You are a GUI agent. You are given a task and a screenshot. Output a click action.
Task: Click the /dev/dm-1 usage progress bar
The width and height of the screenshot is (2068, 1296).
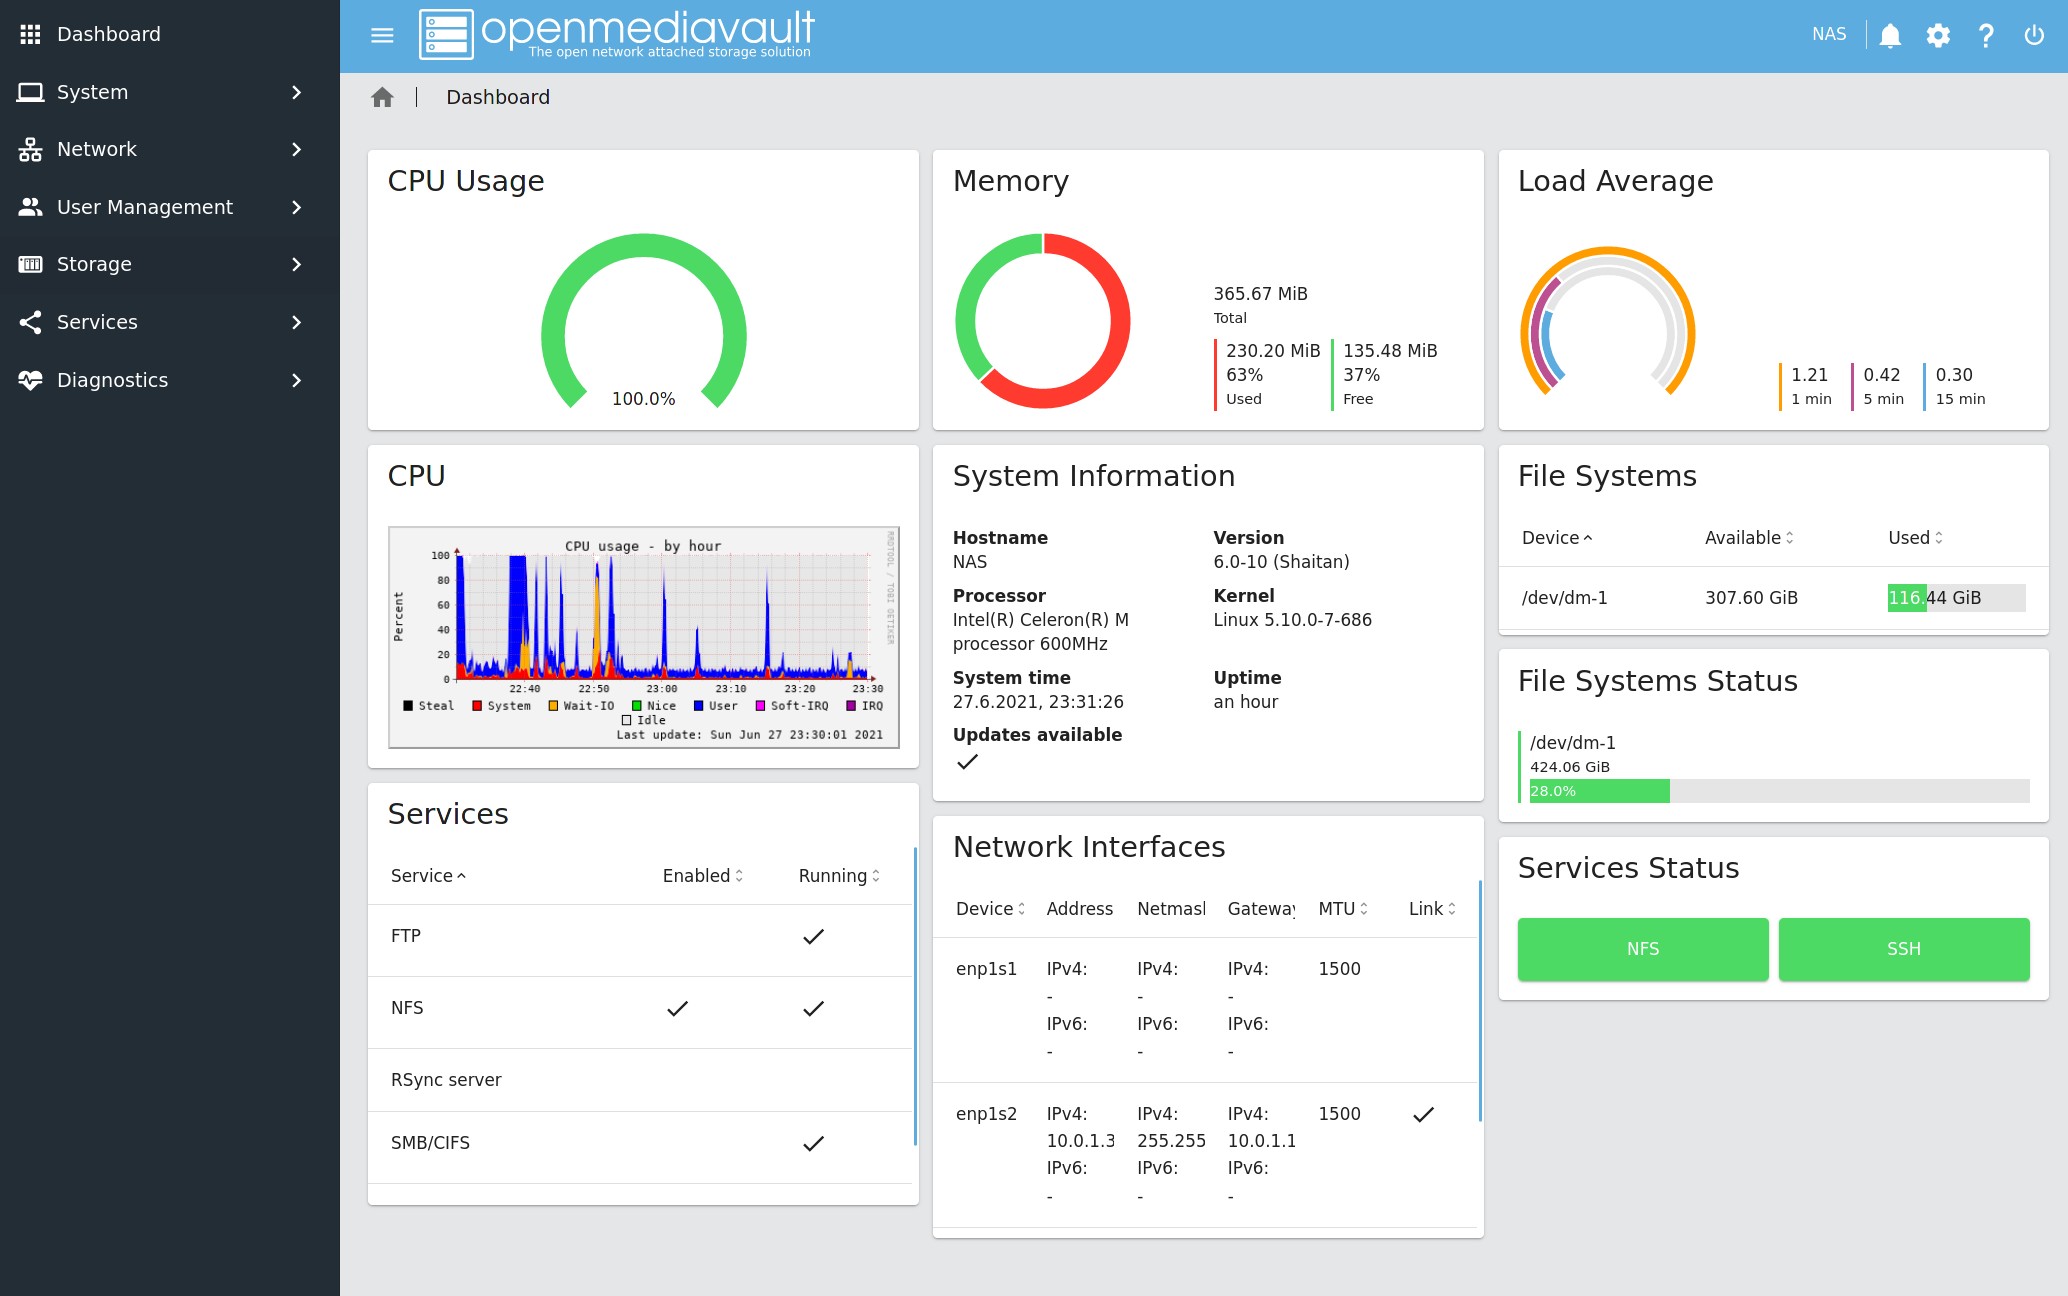coord(1773,791)
